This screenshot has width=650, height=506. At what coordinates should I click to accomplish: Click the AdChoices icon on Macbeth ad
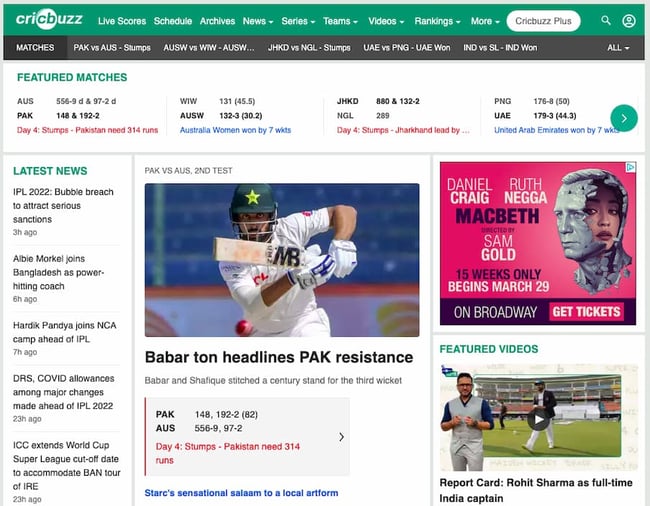pos(631,167)
